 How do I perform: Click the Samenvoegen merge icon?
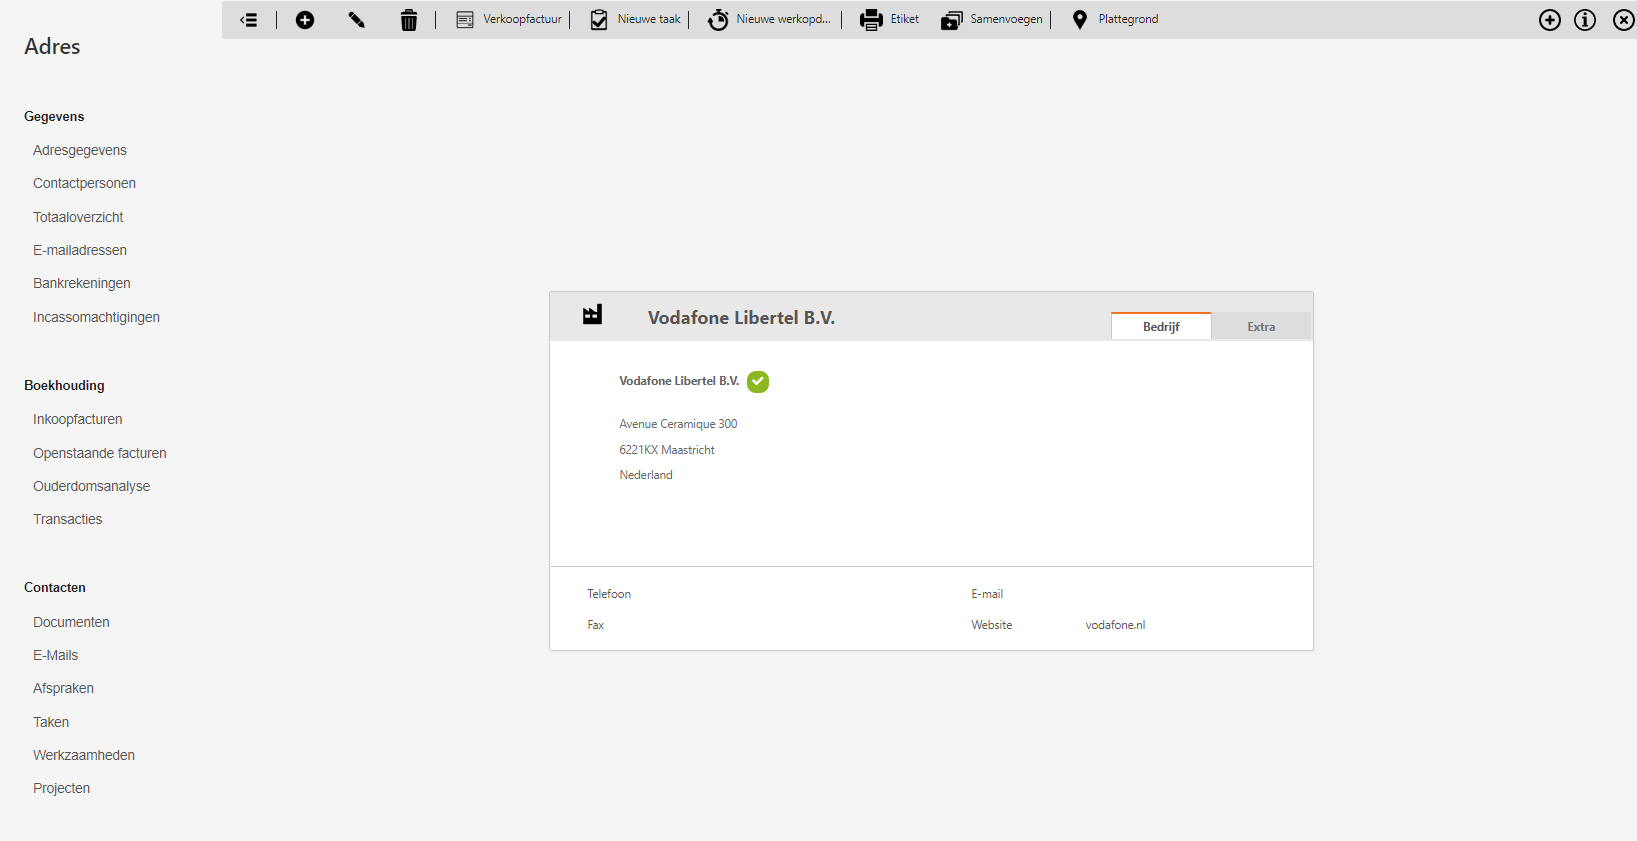(x=951, y=20)
